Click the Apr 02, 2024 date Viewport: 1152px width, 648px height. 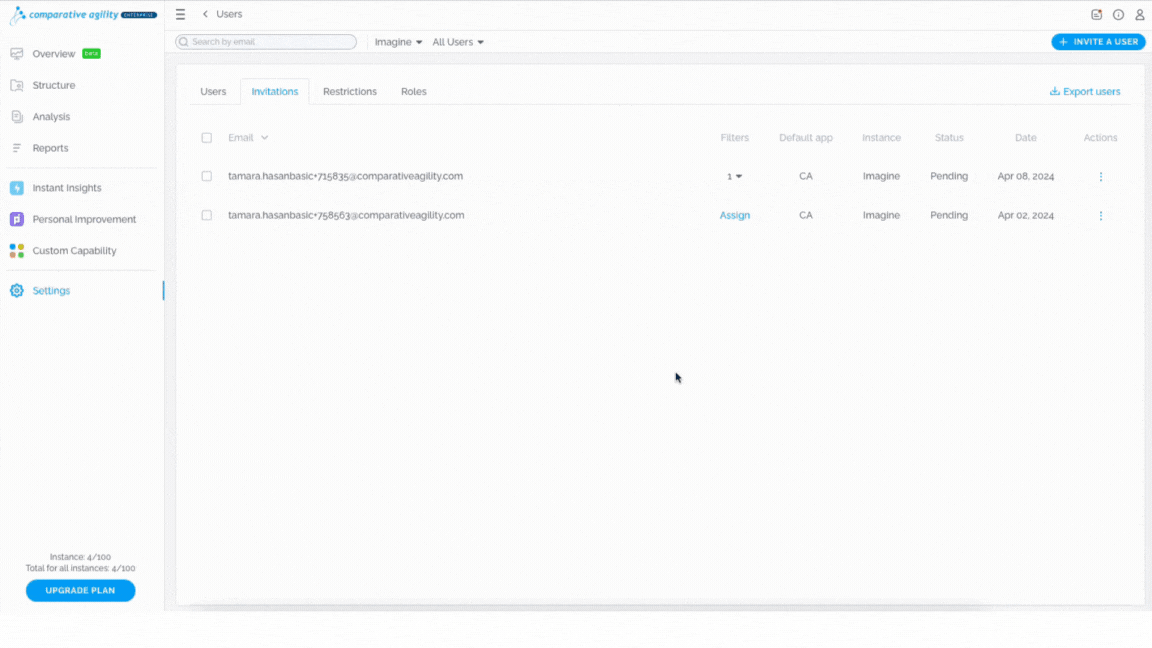[x=1026, y=215]
